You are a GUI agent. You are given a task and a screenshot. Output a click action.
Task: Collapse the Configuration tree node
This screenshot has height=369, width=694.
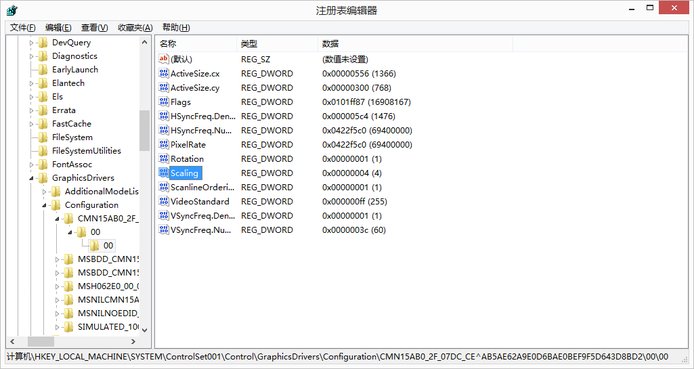(44, 205)
